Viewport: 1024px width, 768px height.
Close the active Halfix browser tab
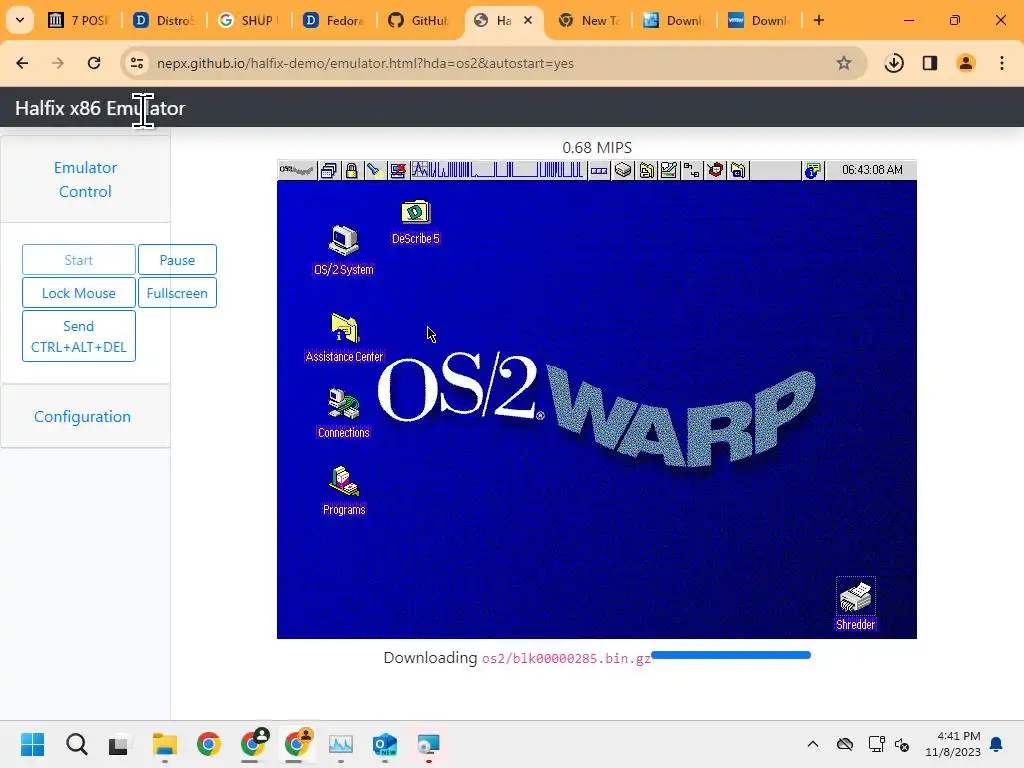[528, 20]
